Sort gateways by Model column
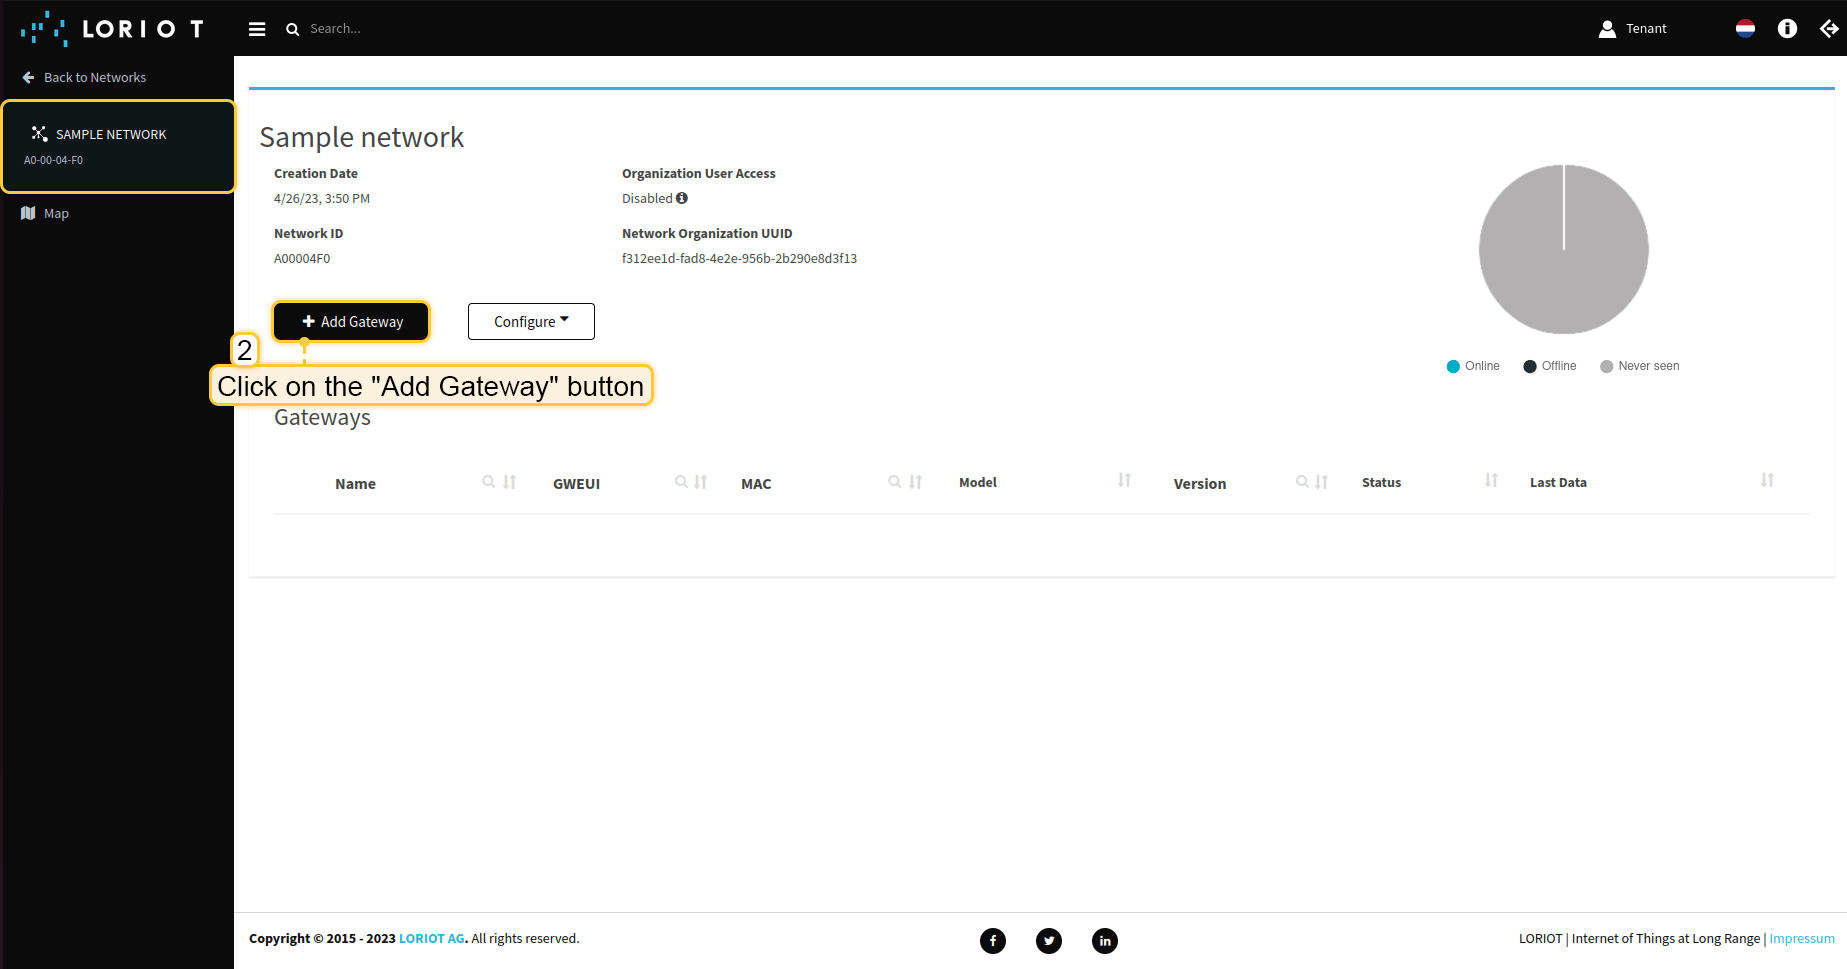The width and height of the screenshot is (1847, 969). pyautogui.click(x=1124, y=481)
